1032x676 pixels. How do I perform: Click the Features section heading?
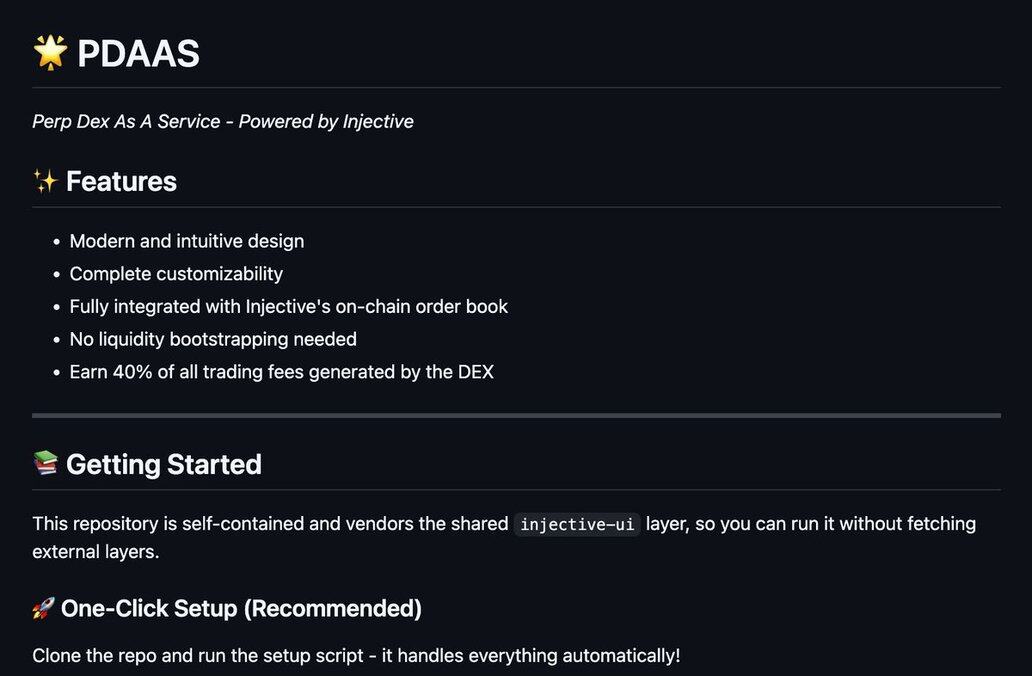[121, 181]
